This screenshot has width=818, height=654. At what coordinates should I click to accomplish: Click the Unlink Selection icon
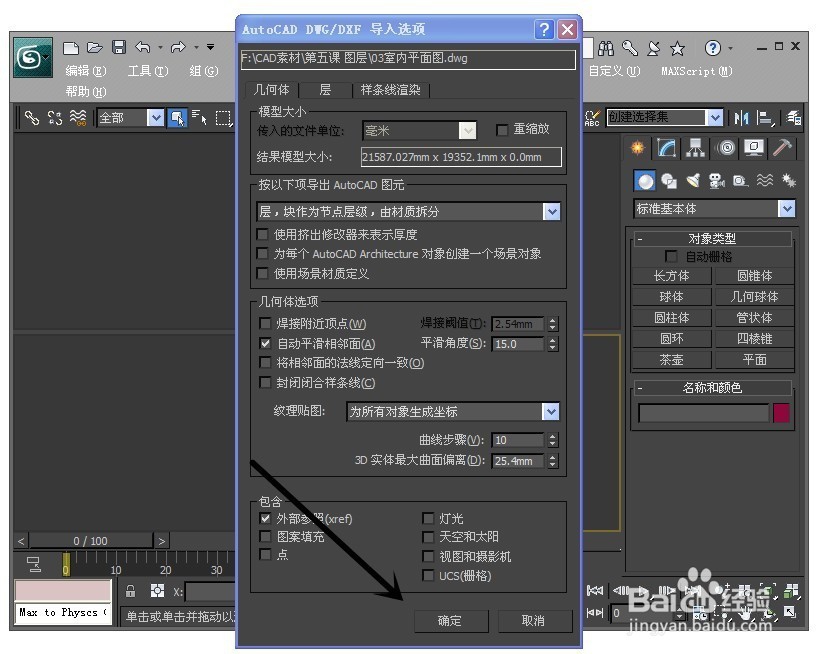point(55,118)
